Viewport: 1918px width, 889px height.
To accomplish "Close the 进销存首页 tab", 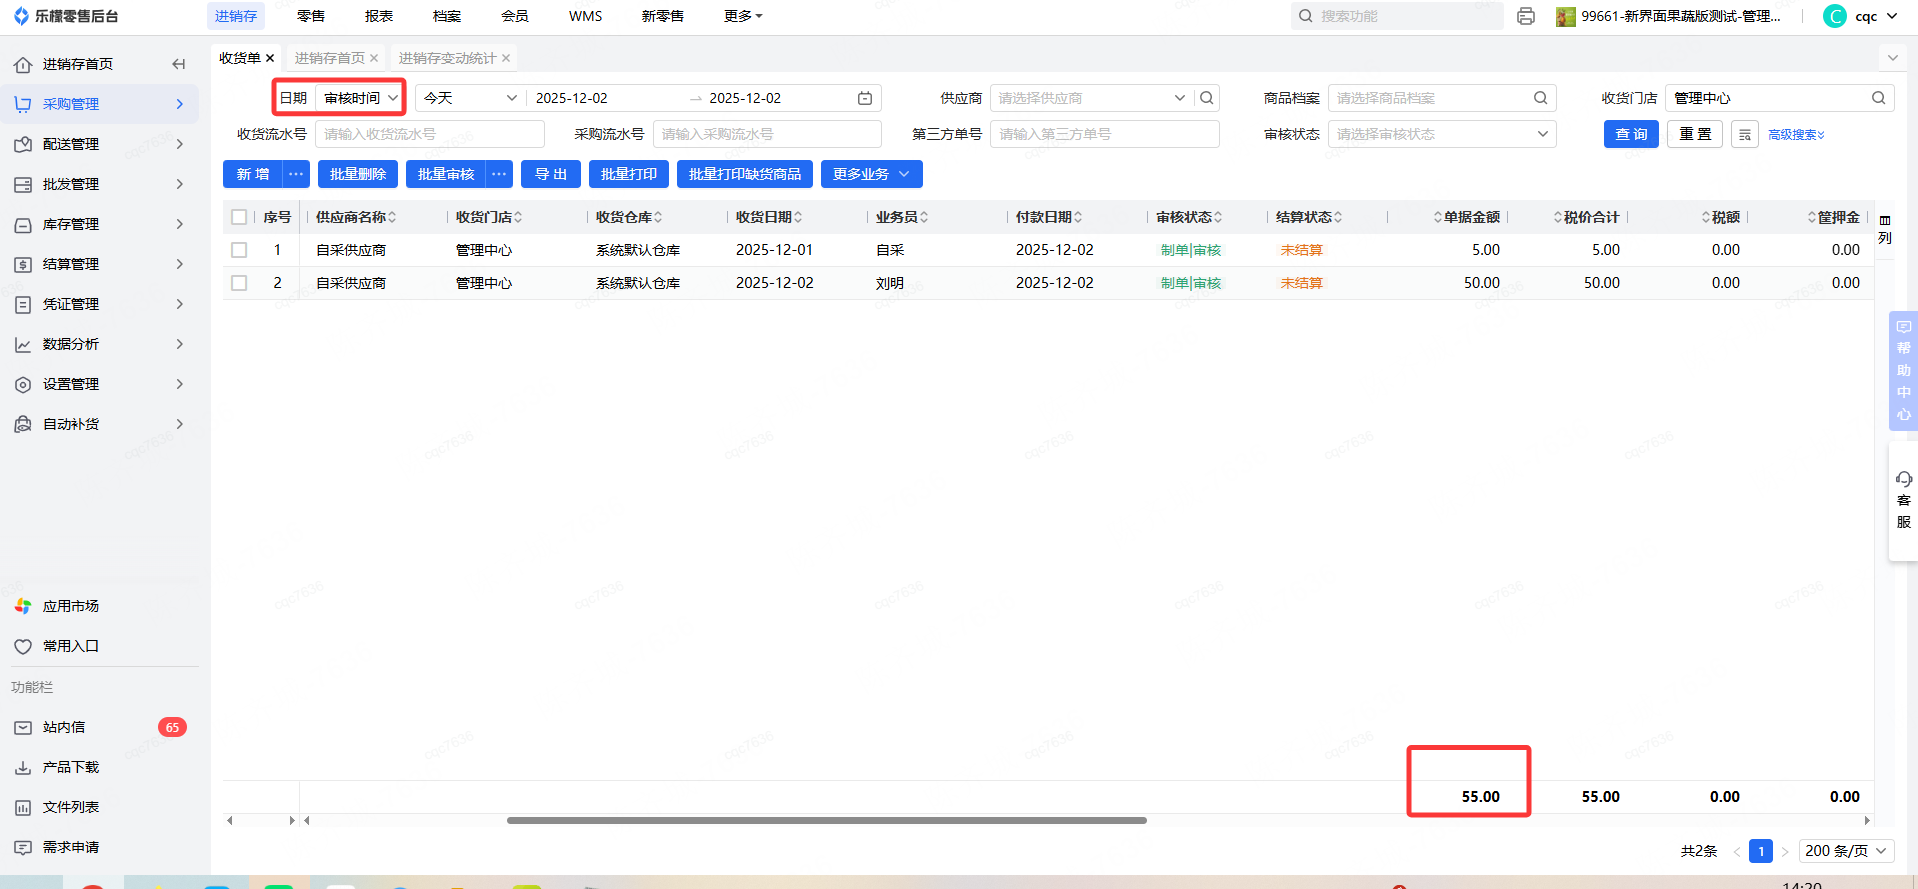I will (374, 58).
